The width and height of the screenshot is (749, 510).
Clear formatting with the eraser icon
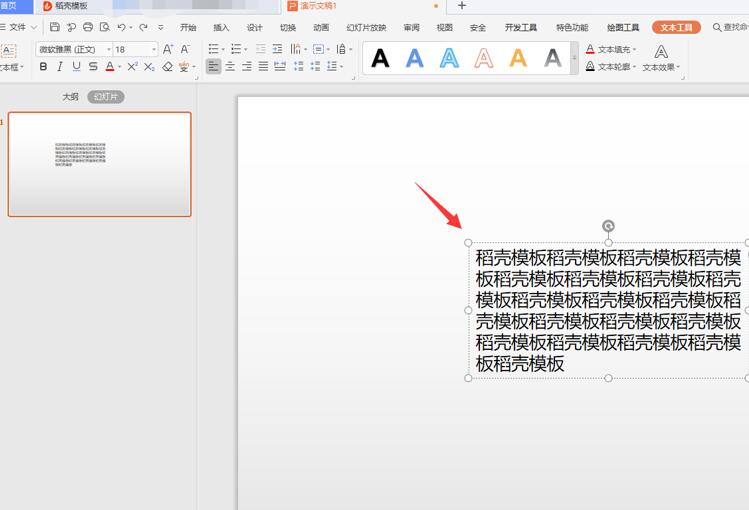point(167,66)
